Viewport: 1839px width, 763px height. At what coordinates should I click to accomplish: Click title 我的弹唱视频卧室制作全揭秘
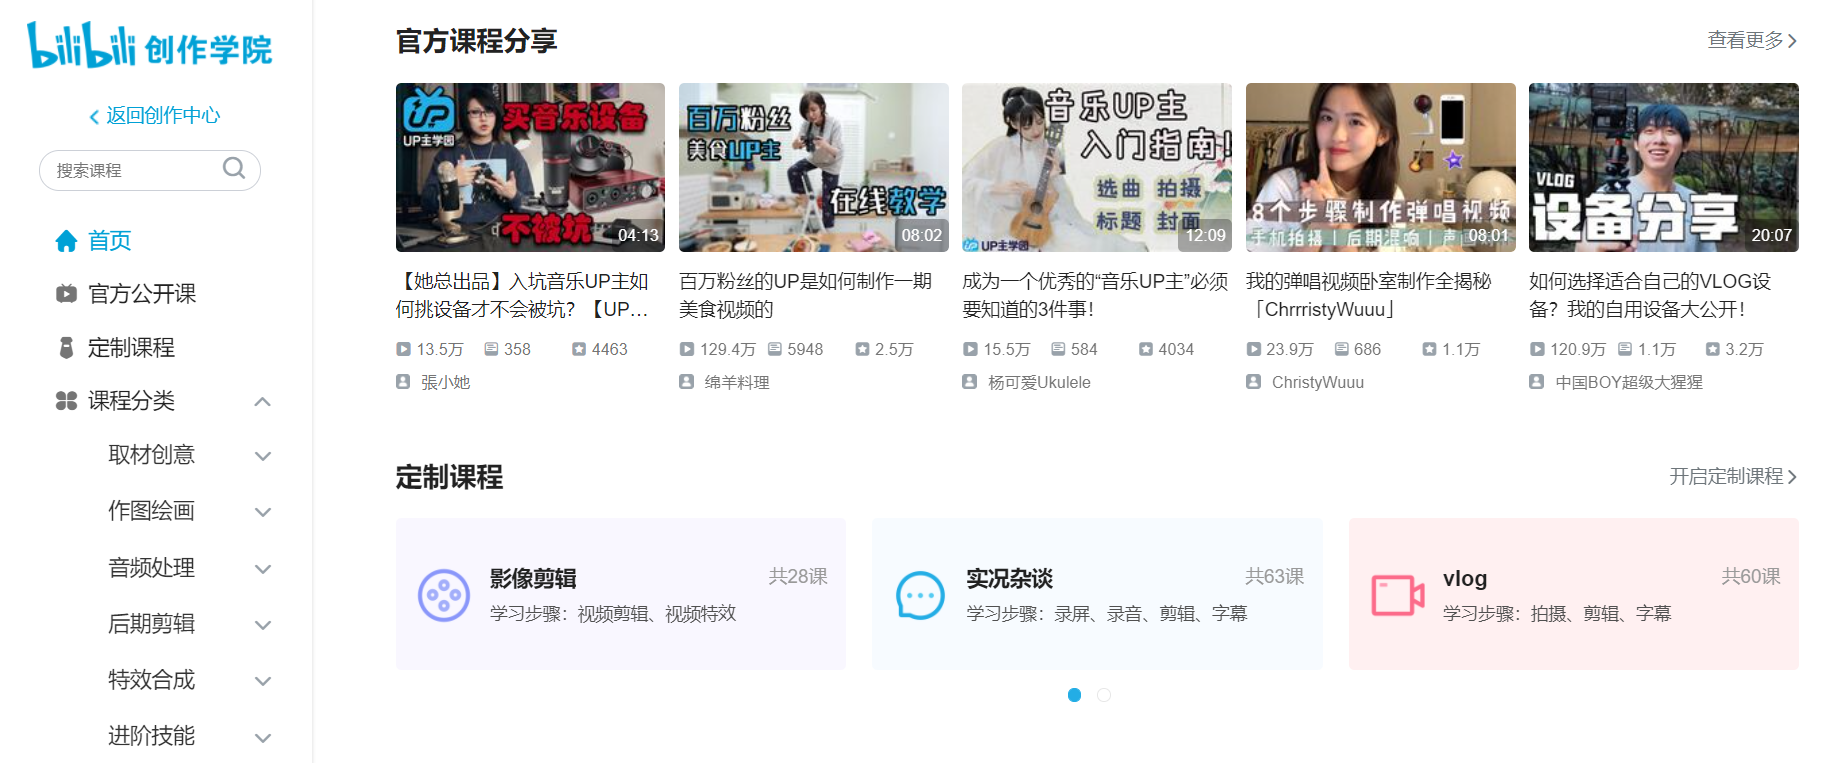coord(1369,296)
